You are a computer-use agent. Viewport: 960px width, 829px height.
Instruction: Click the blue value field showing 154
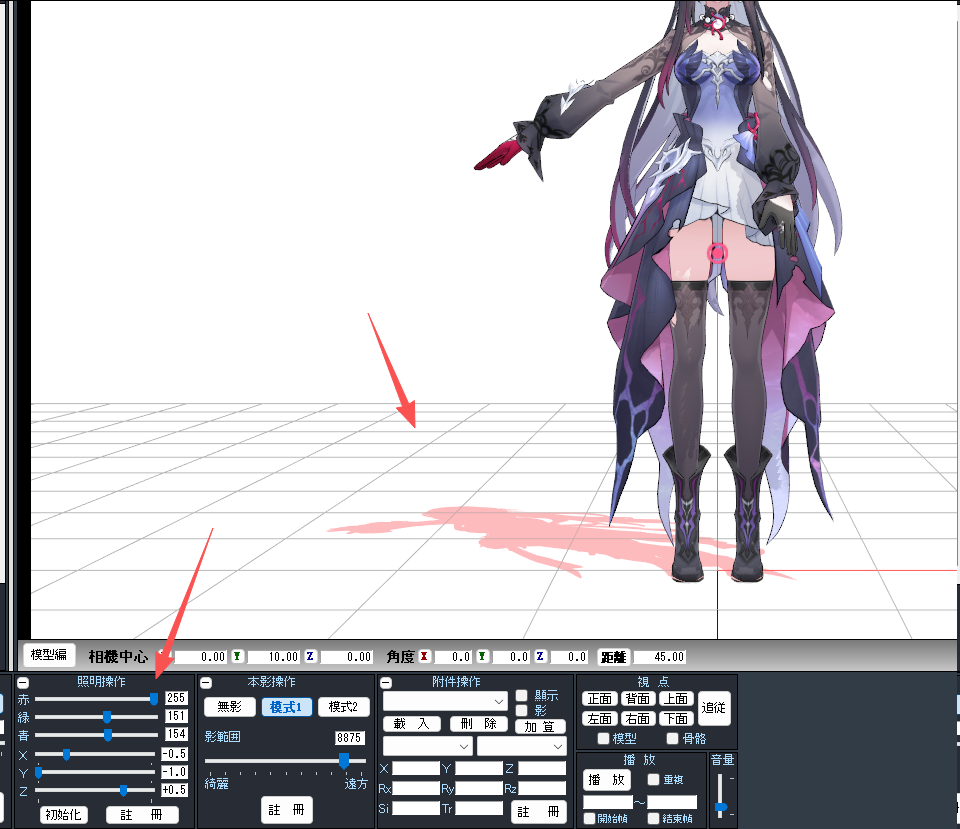(176, 733)
